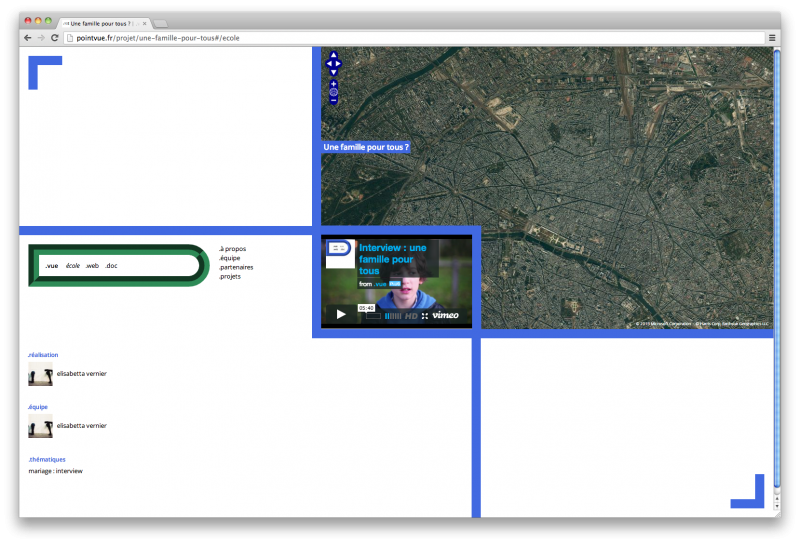Viewport: 800px width, 544px height.
Task: Click elisabetta vernier thumbnail under .réalisation
Action: 40,377
